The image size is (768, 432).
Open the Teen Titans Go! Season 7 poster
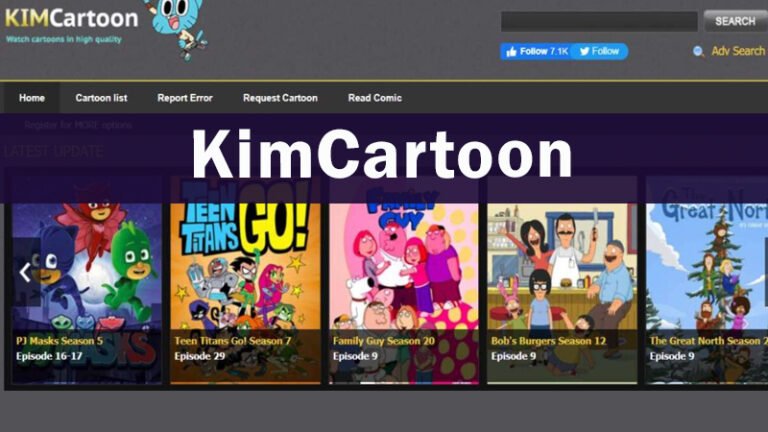coord(245,281)
